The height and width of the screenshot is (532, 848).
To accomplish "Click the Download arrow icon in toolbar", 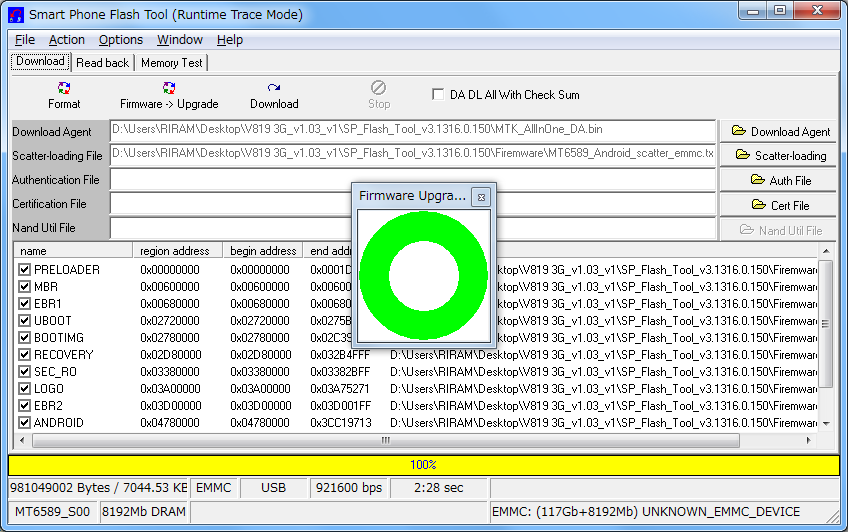I will (274, 88).
